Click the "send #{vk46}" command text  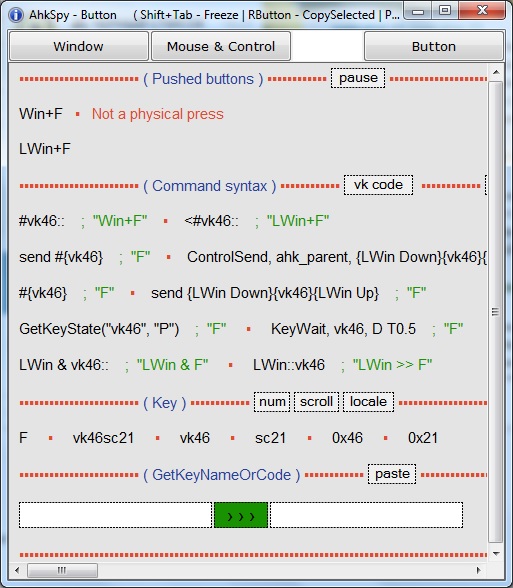[x=61, y=257]
